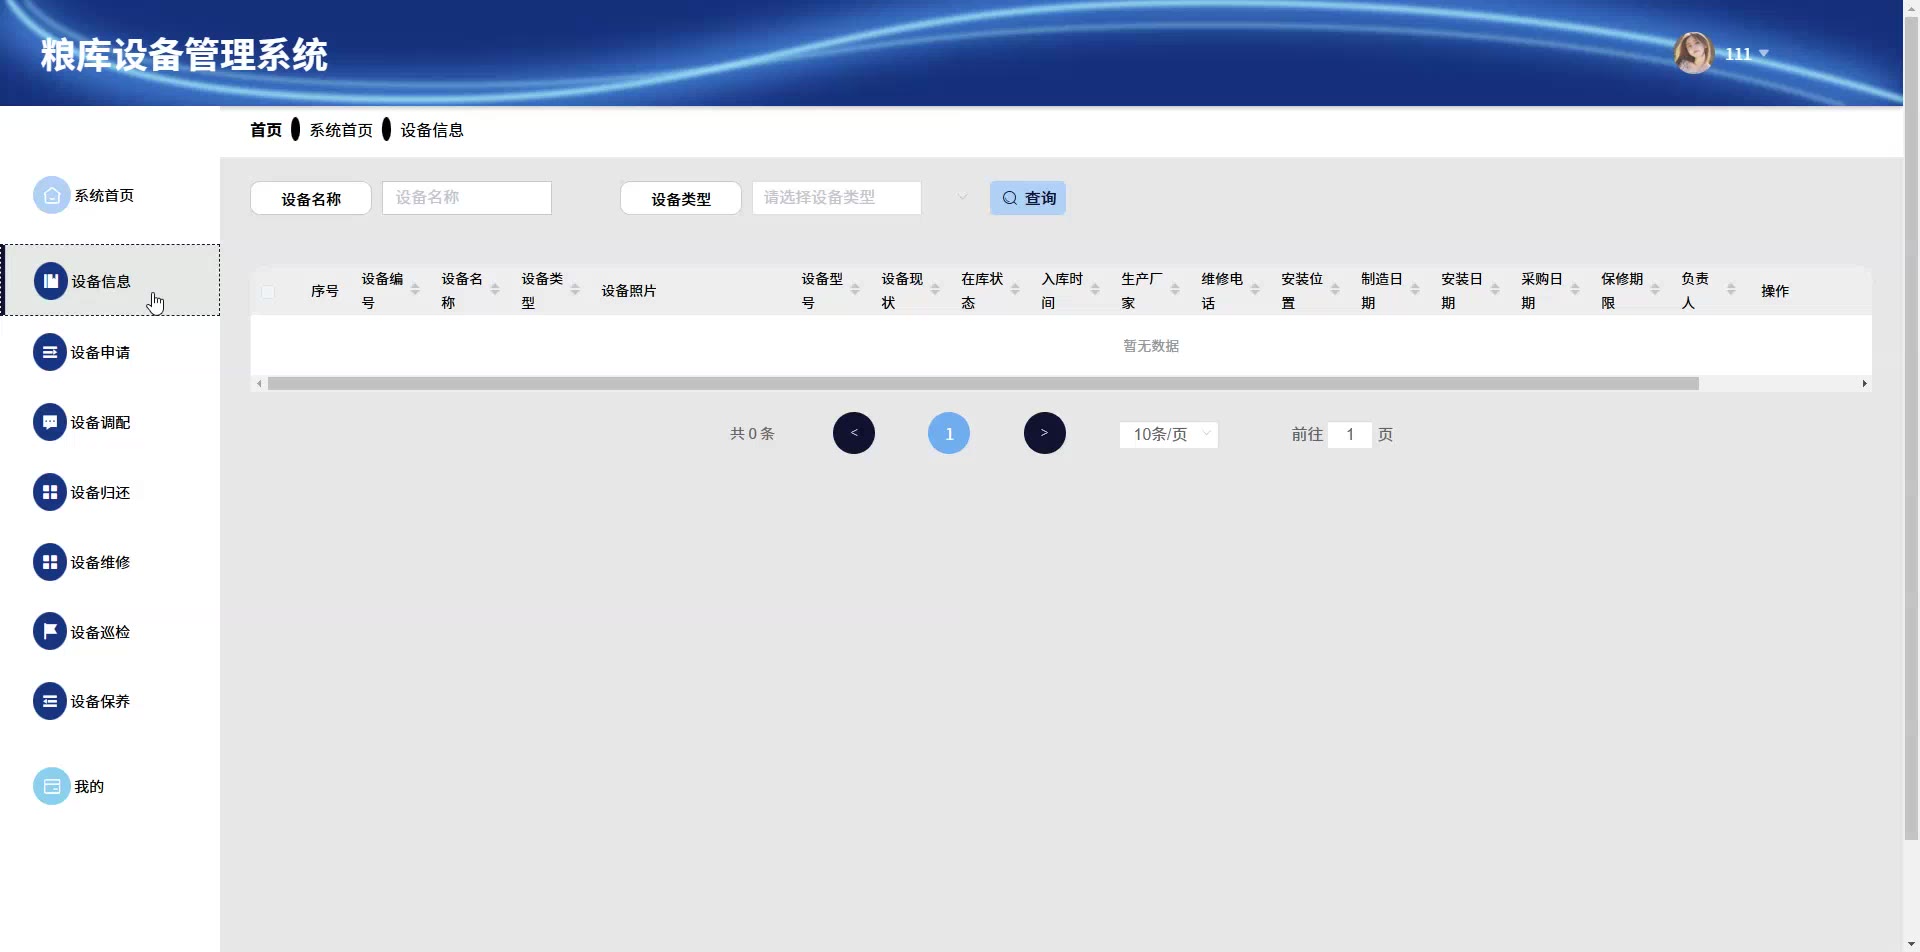Sort table by 保修期限 column arrows
The image size is (1920, 952).
pyautogui.click(x=1655, y=290)
